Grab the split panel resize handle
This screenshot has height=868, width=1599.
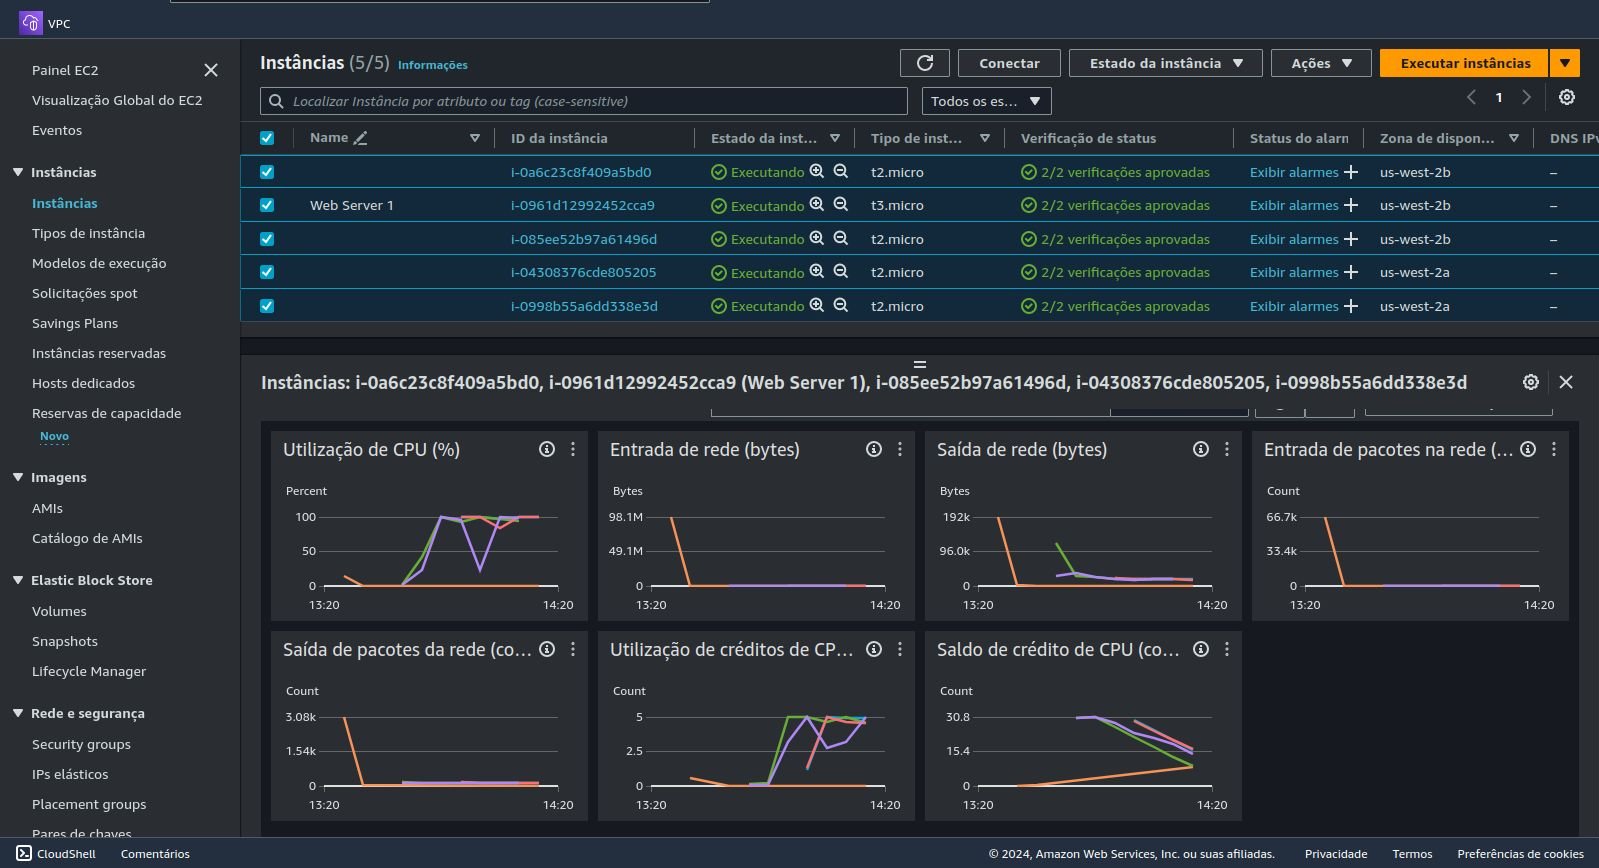[x=920, y=364]
